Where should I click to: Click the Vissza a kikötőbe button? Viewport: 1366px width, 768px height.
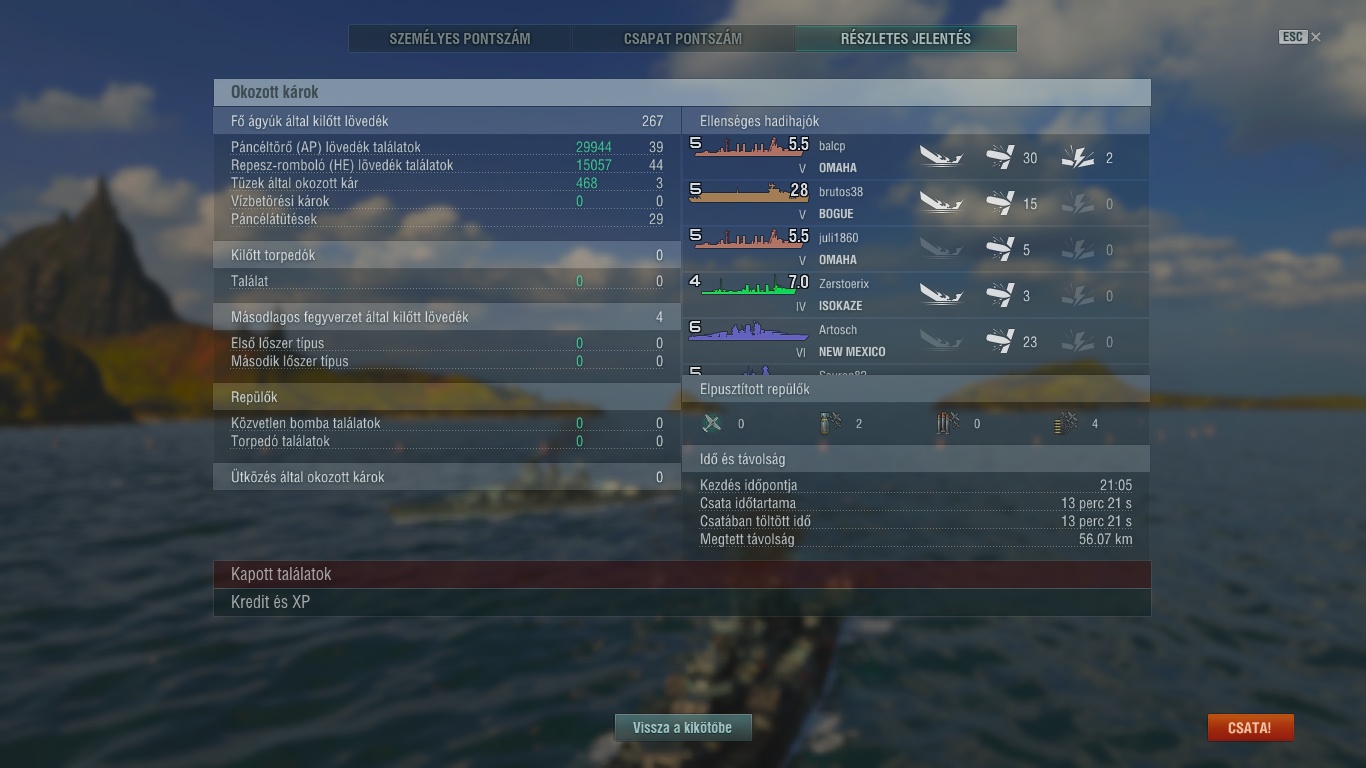click(x=682, y=728)
